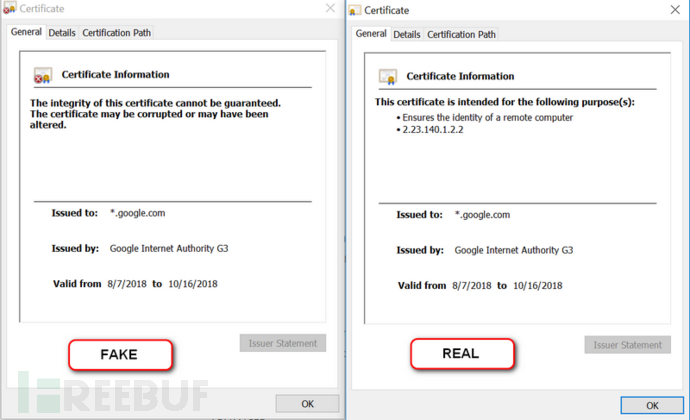Select the General tab in the FAKE window
The width and height of the screenshot is (690, 420).
tap(26, 32)
